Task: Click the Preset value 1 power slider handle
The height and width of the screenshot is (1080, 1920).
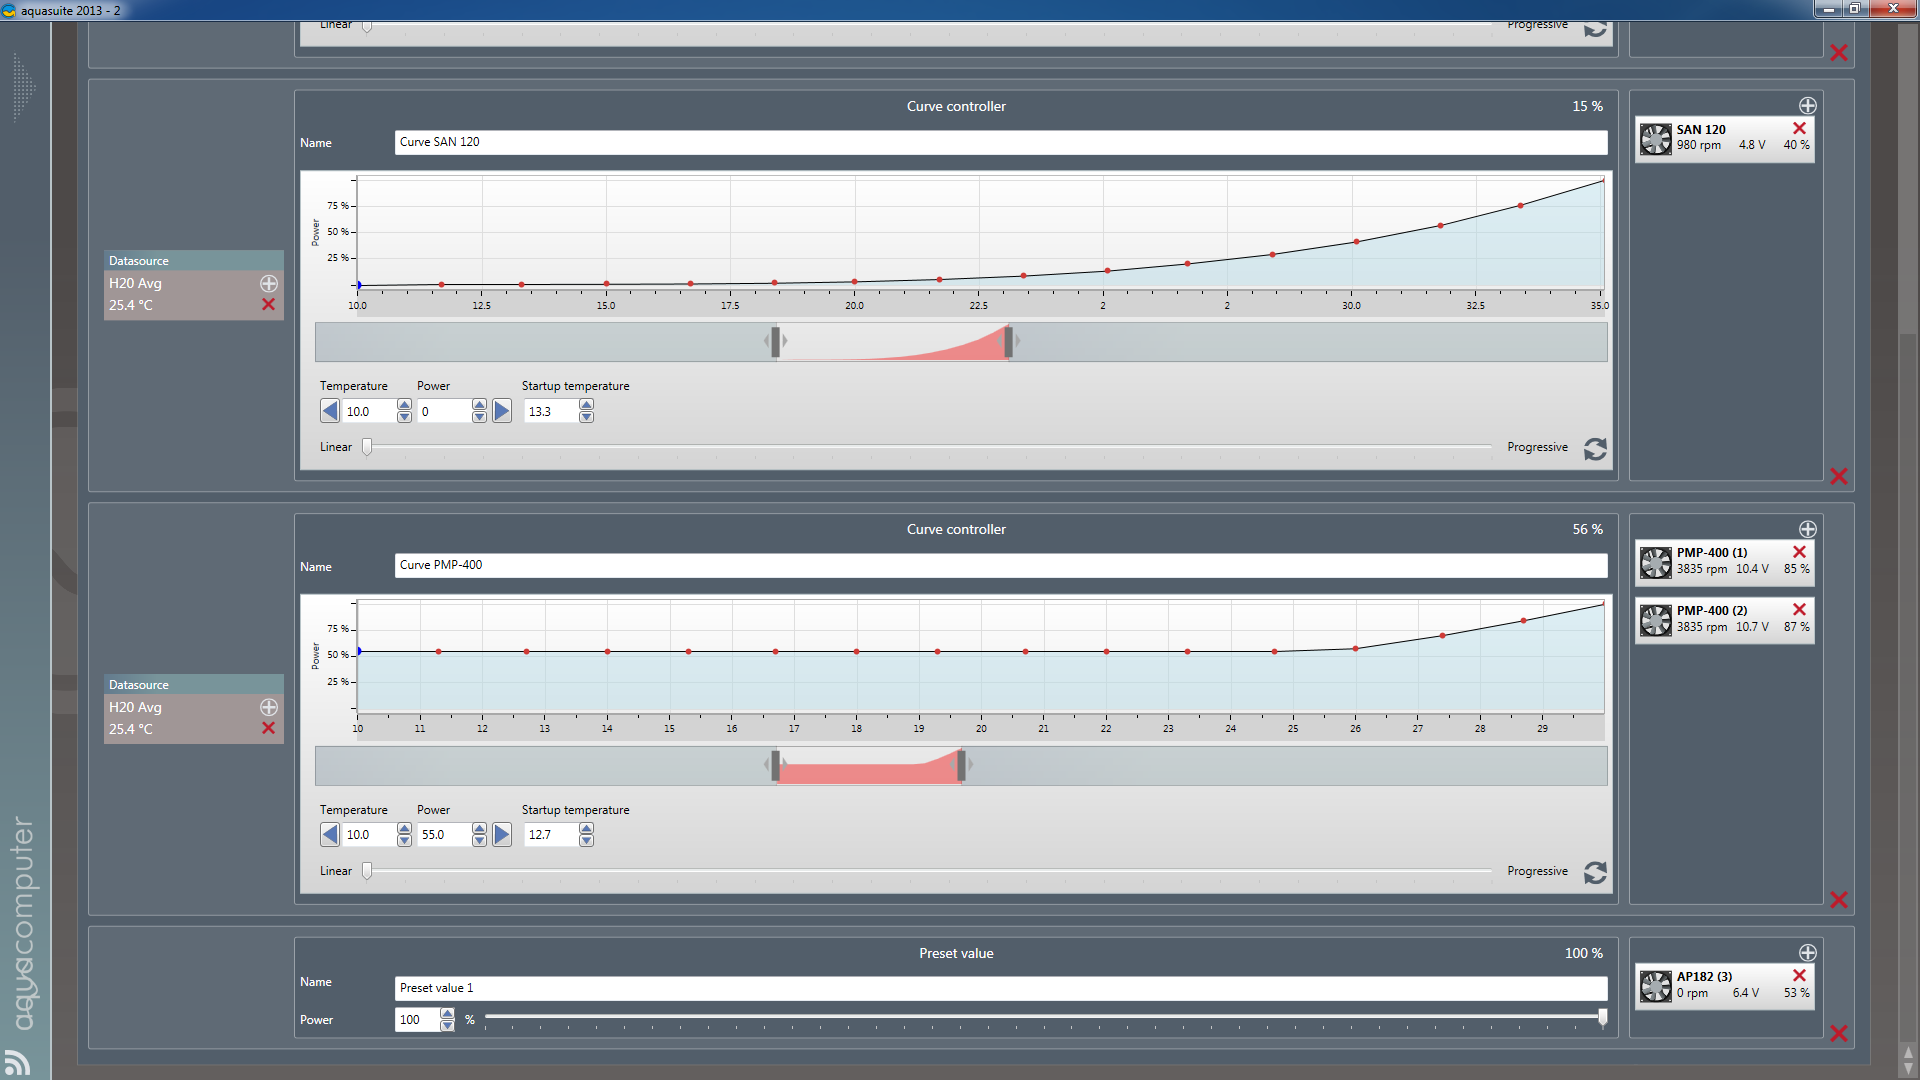Action: pos(1602,1018)
